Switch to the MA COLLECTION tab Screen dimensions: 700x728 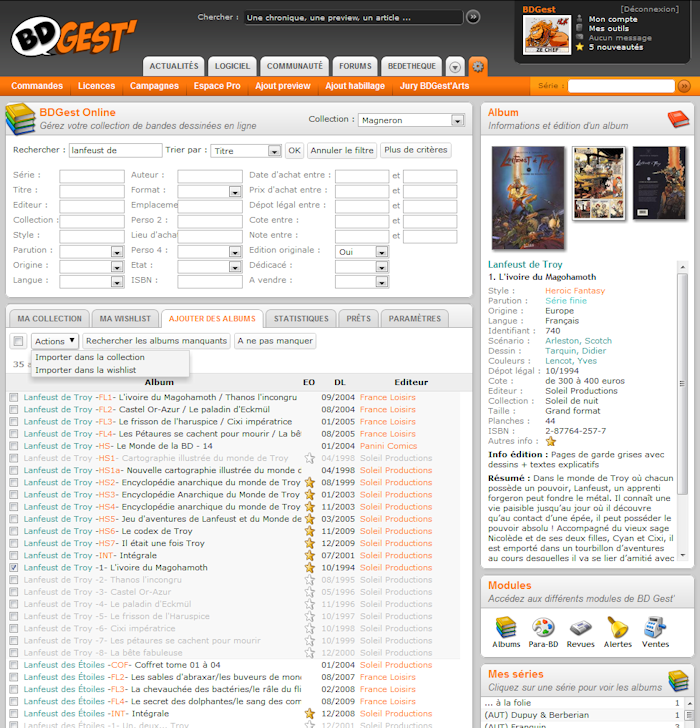click(50, 319)
